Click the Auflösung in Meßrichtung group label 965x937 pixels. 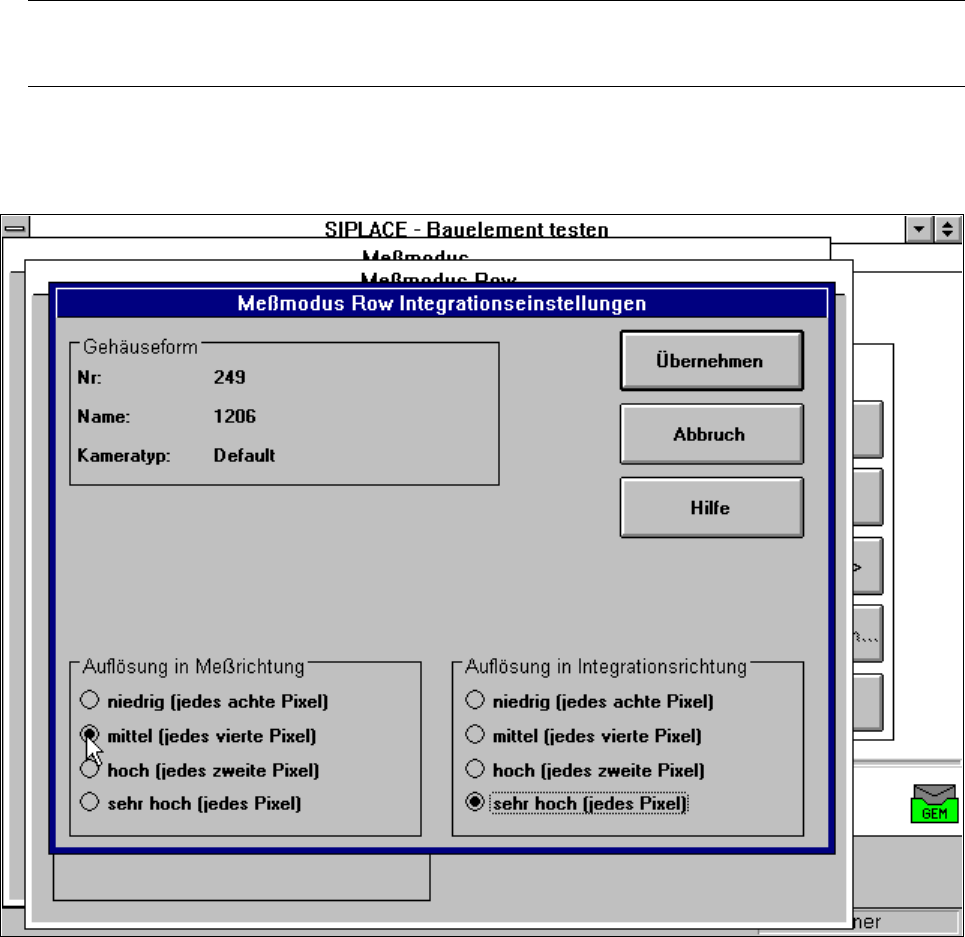[x=193, y=667]
